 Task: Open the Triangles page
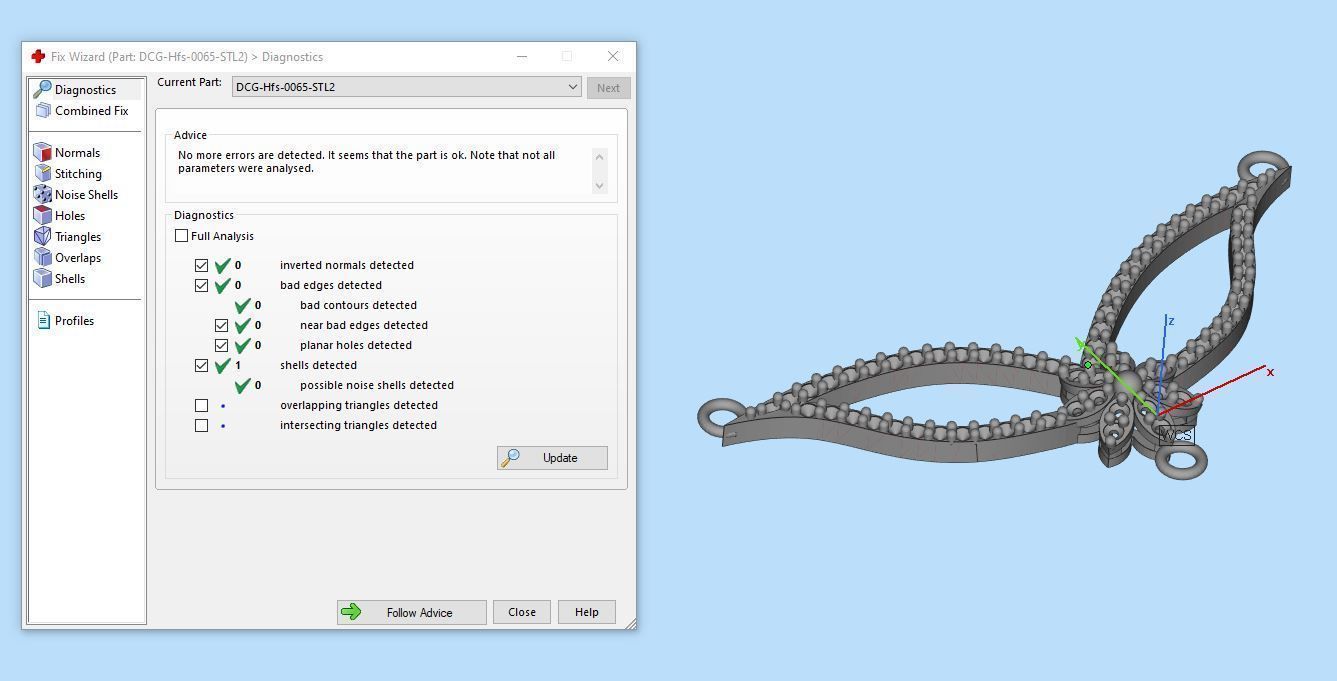click(78, 237)
